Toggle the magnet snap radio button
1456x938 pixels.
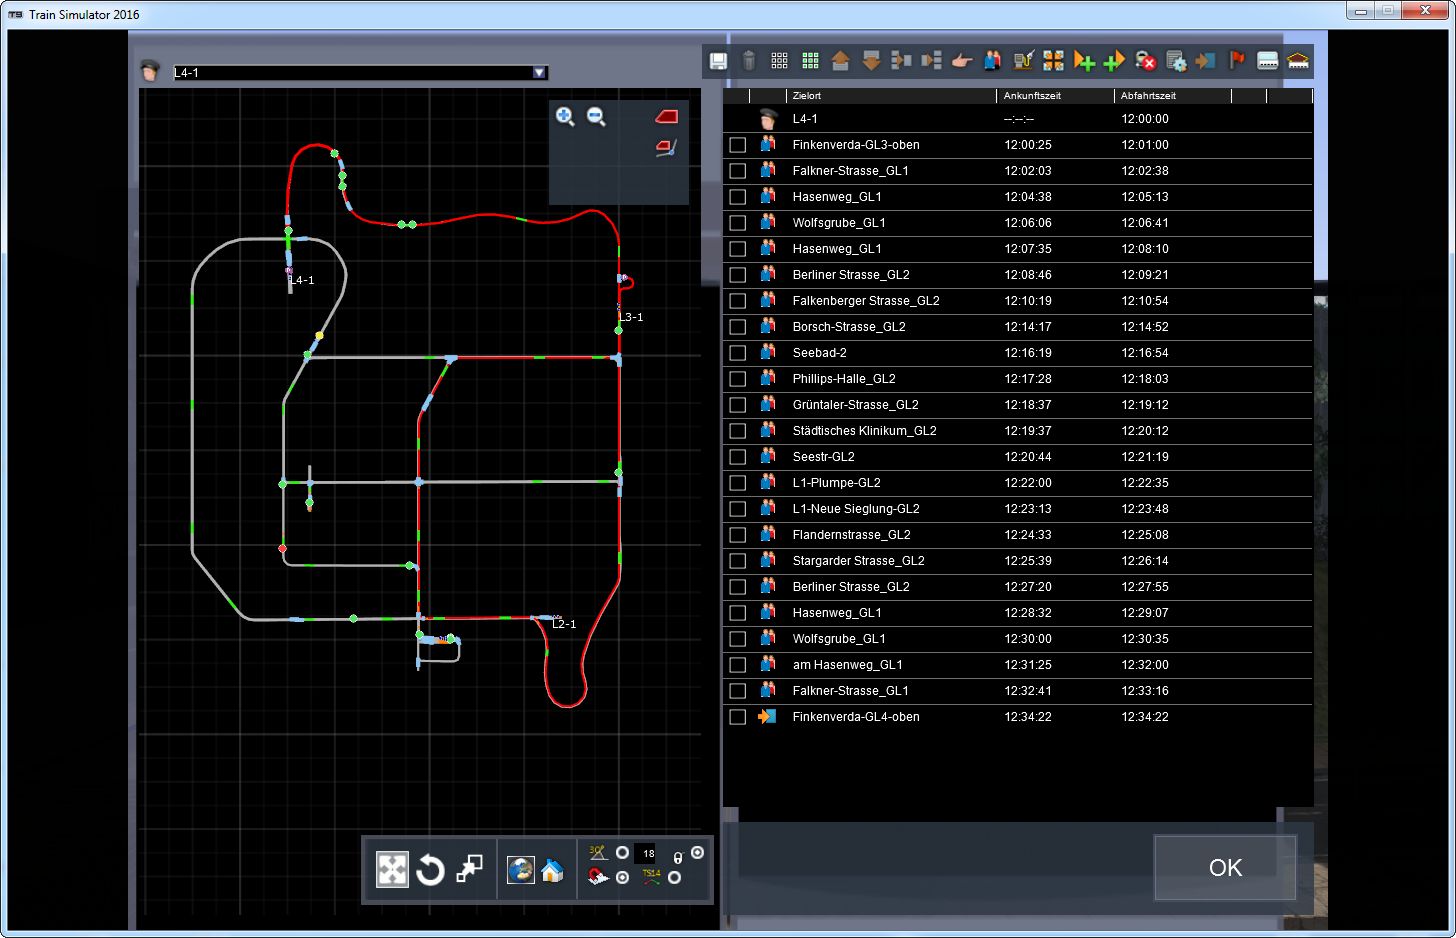(622, 878)
